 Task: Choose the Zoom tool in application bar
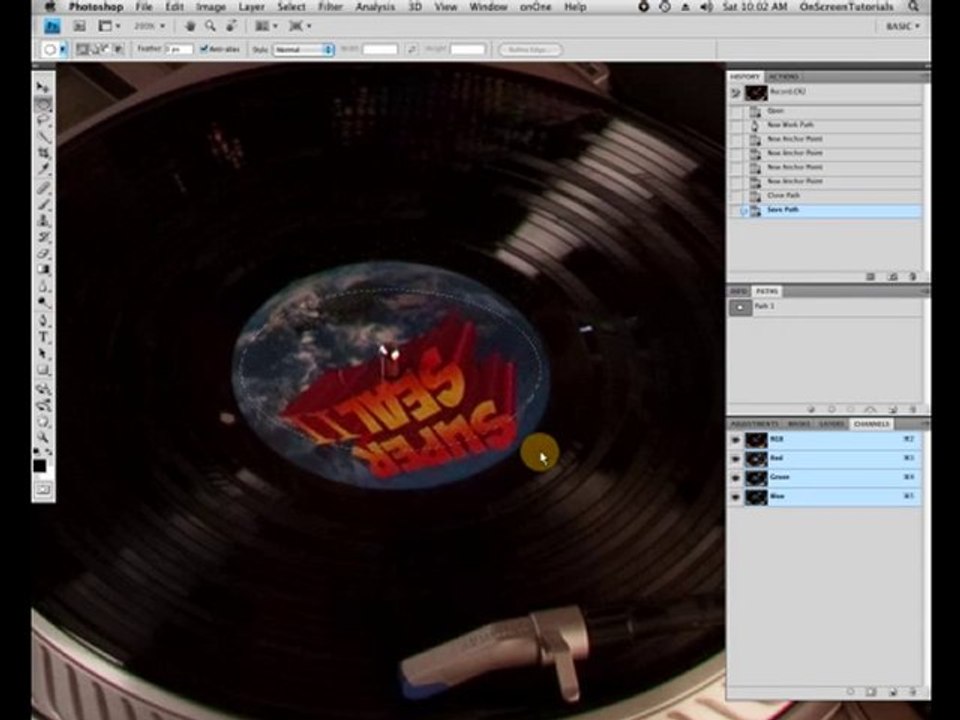pos(210,26)
